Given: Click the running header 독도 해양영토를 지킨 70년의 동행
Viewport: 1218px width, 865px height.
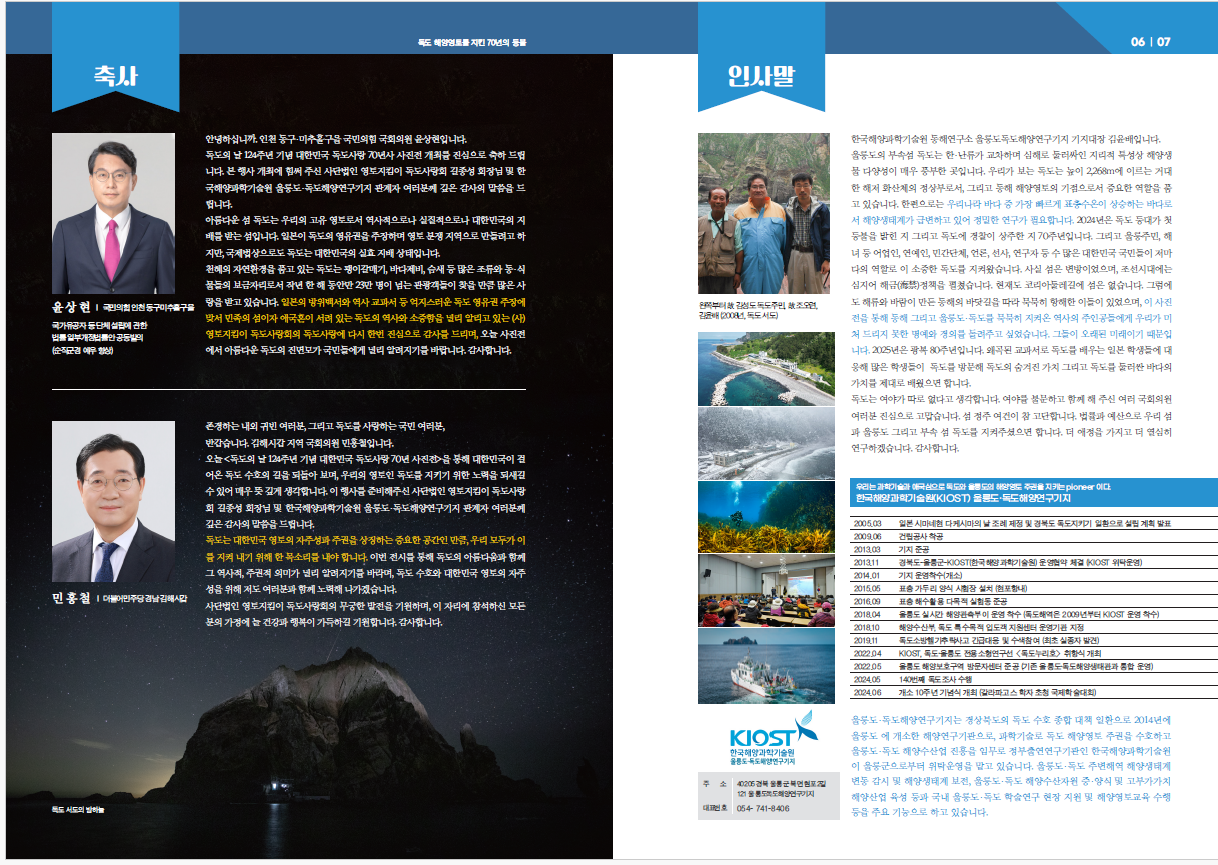Looking at the screenshot, I should [x=473, y=43].
